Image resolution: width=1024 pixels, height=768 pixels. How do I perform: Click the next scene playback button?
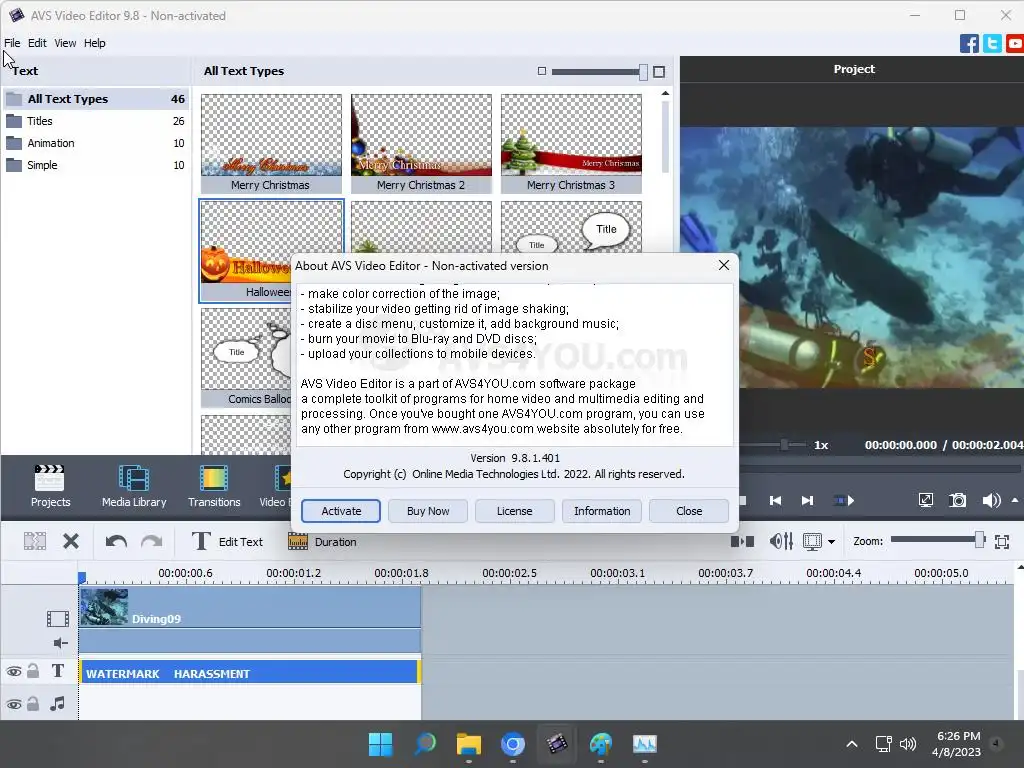pos(844,500)
